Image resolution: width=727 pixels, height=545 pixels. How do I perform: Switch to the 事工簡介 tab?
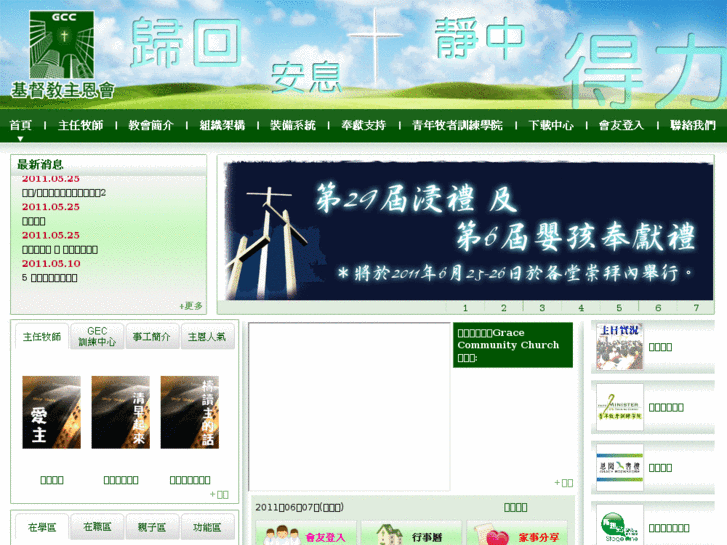(x=152, y=336)
